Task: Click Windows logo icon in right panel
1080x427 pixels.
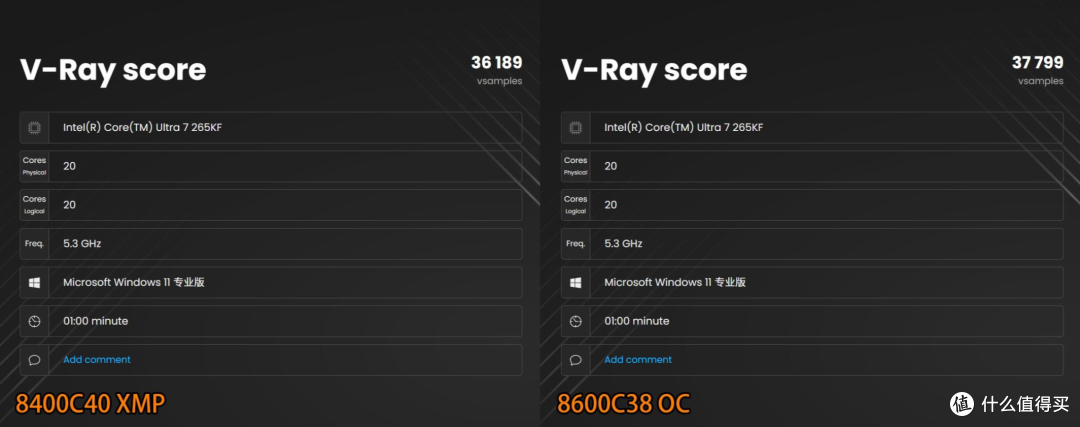Action: click(x=576, y=282)
